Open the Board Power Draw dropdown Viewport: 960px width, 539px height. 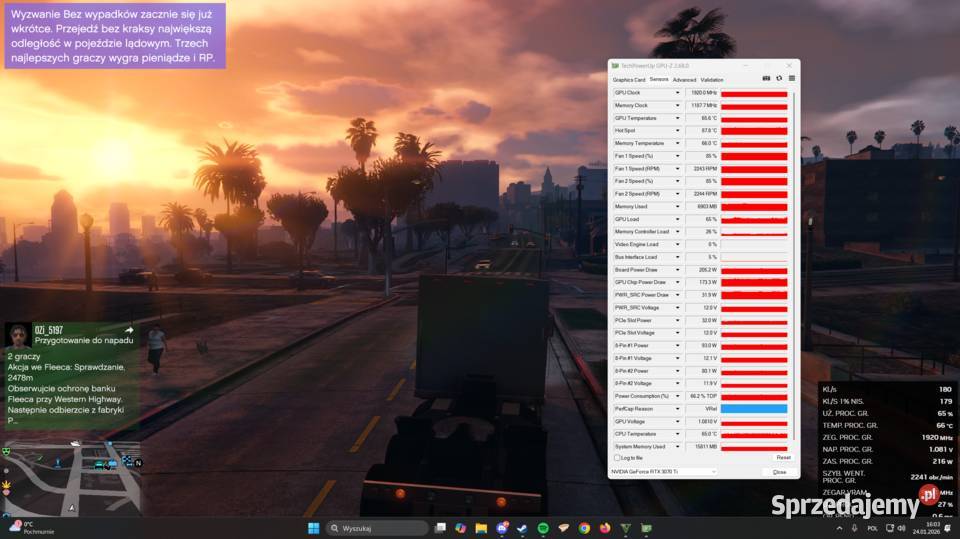(x=677, y=270)
